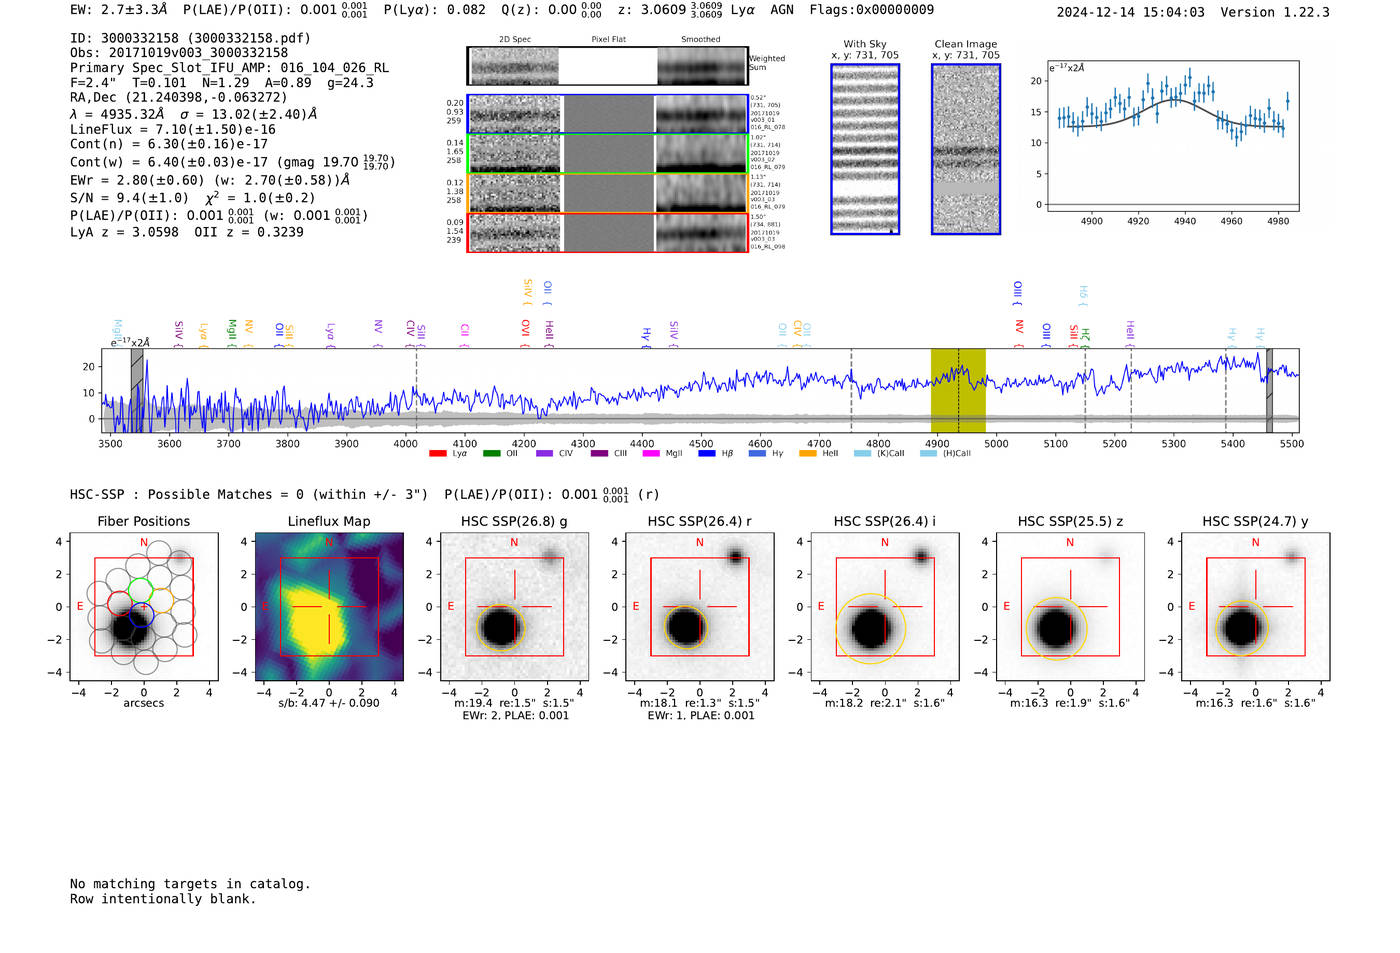The width and height of the screenshot is (1400, 953).
Task: Click the 's/b: 4.47 +/- 0.090' caption
Action: 329,703
